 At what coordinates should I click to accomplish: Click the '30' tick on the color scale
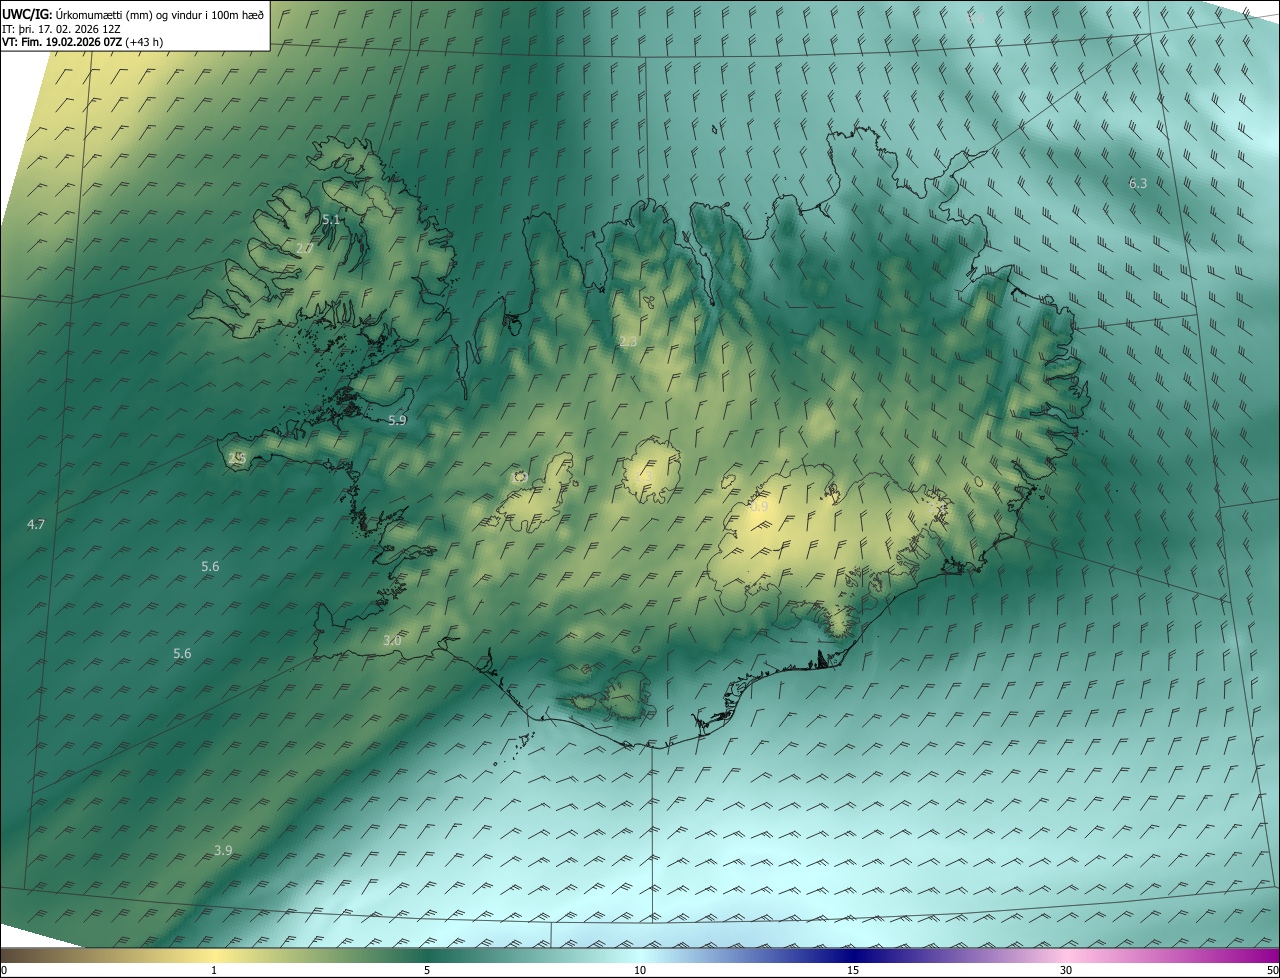pyautogui.click(x=1066, y=970)
